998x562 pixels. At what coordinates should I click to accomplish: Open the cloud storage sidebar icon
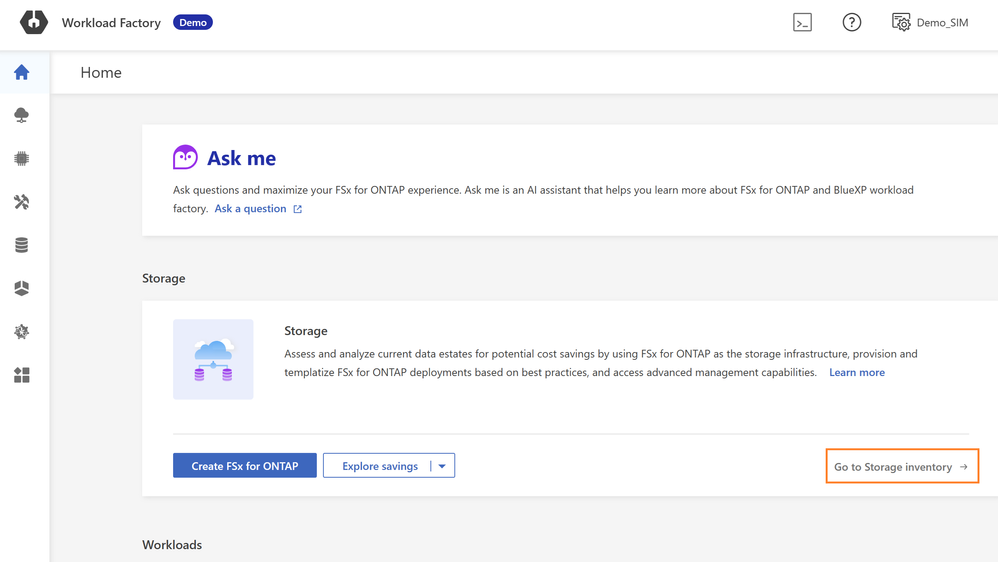point(22,116)
